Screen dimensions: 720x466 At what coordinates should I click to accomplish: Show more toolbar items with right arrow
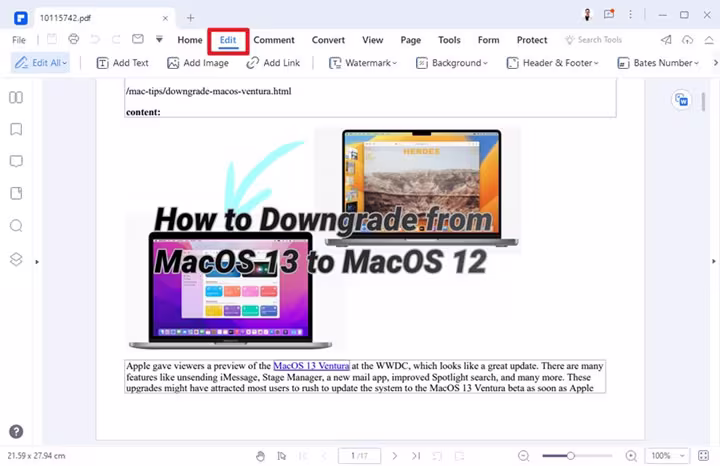click(x=715, y=63)
